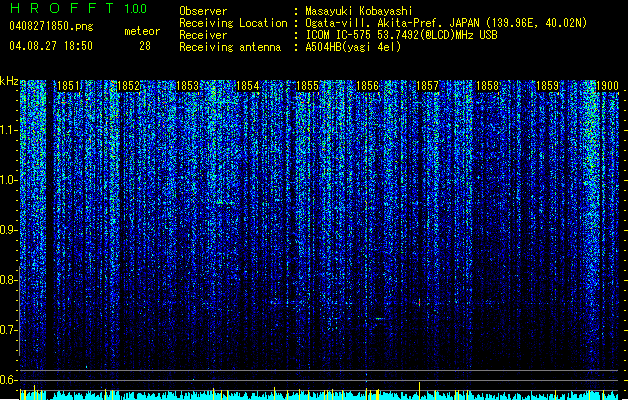This screenshot has height=400, width=629.
Task: Click the A504HB yagi antenna text
Action: [x=353, y=47]
